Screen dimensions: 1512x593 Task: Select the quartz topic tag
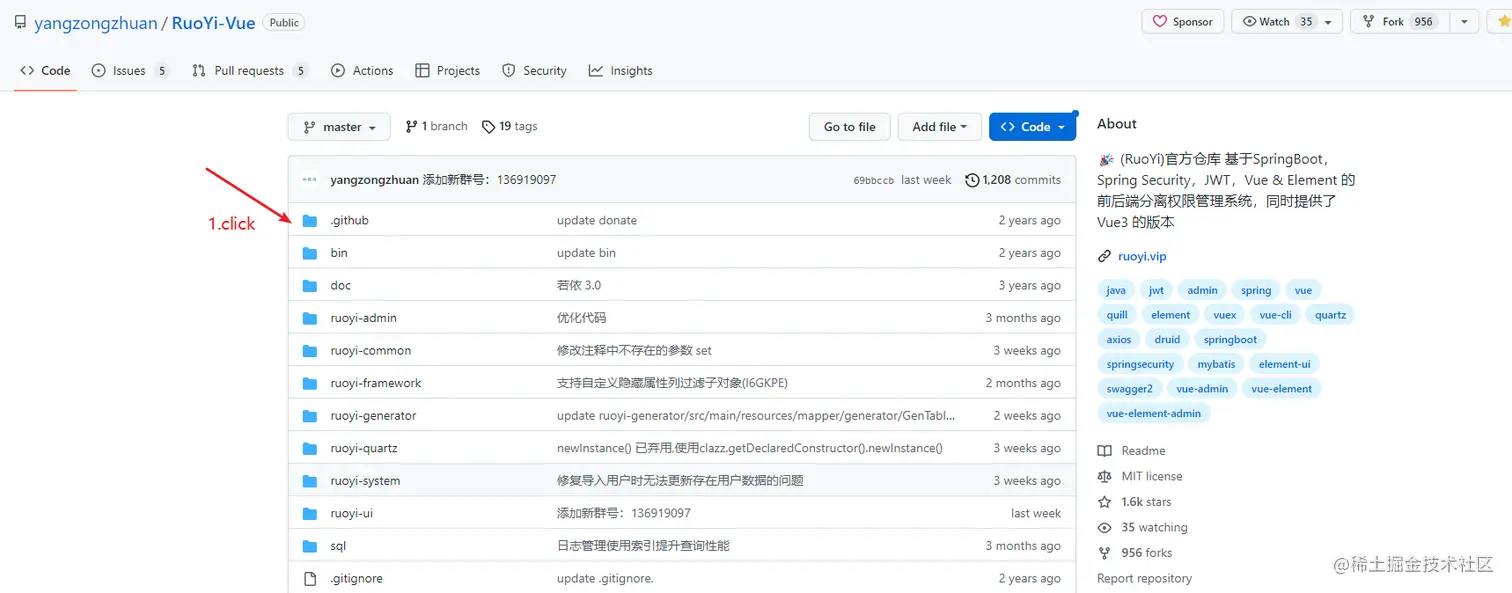[1330, 315]
